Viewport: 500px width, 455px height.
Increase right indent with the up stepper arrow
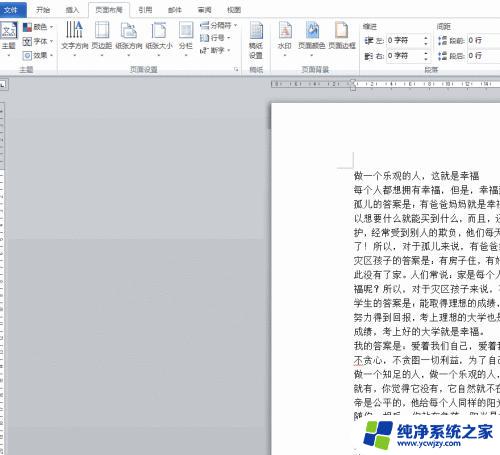point(426,52)
